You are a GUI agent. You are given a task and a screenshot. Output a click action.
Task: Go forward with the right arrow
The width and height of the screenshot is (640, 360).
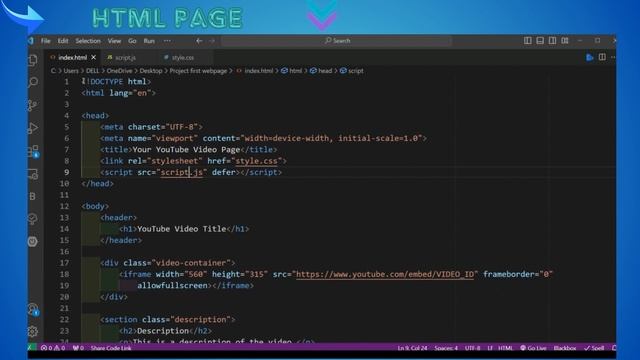pos(212,41)
